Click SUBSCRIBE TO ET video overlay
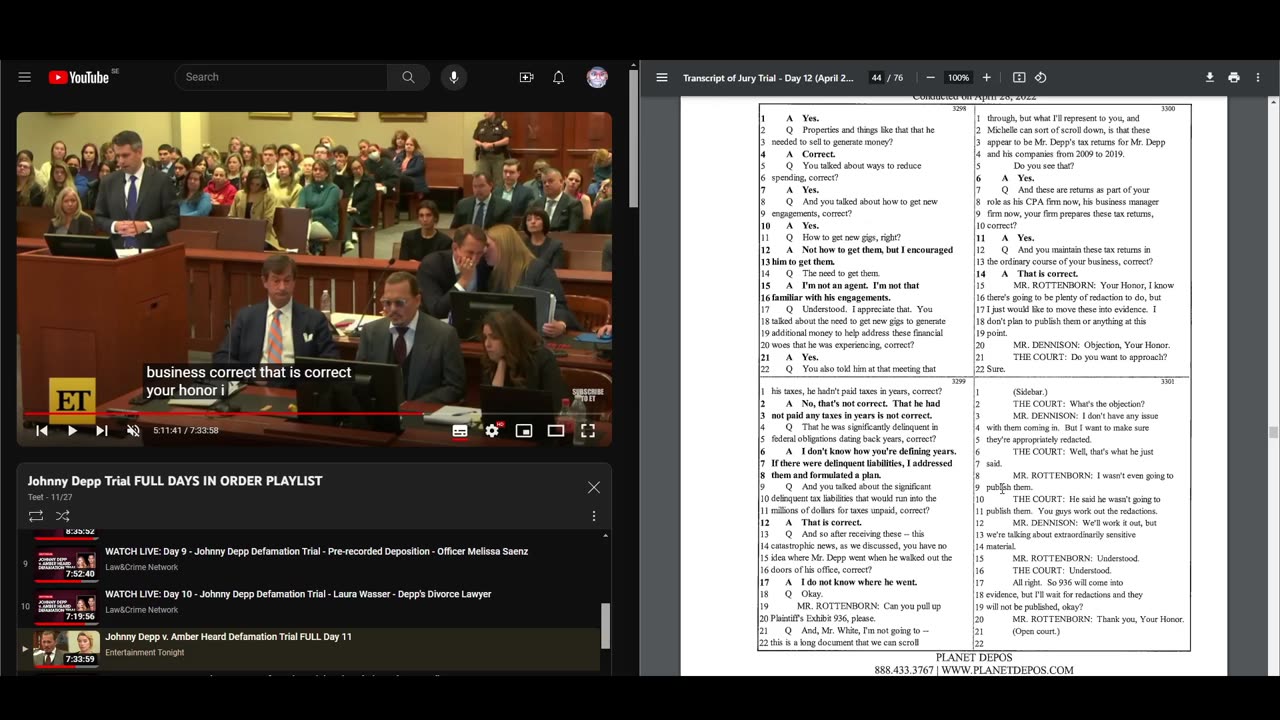This screenshot has height=720, width=1280. click(588, 395)
